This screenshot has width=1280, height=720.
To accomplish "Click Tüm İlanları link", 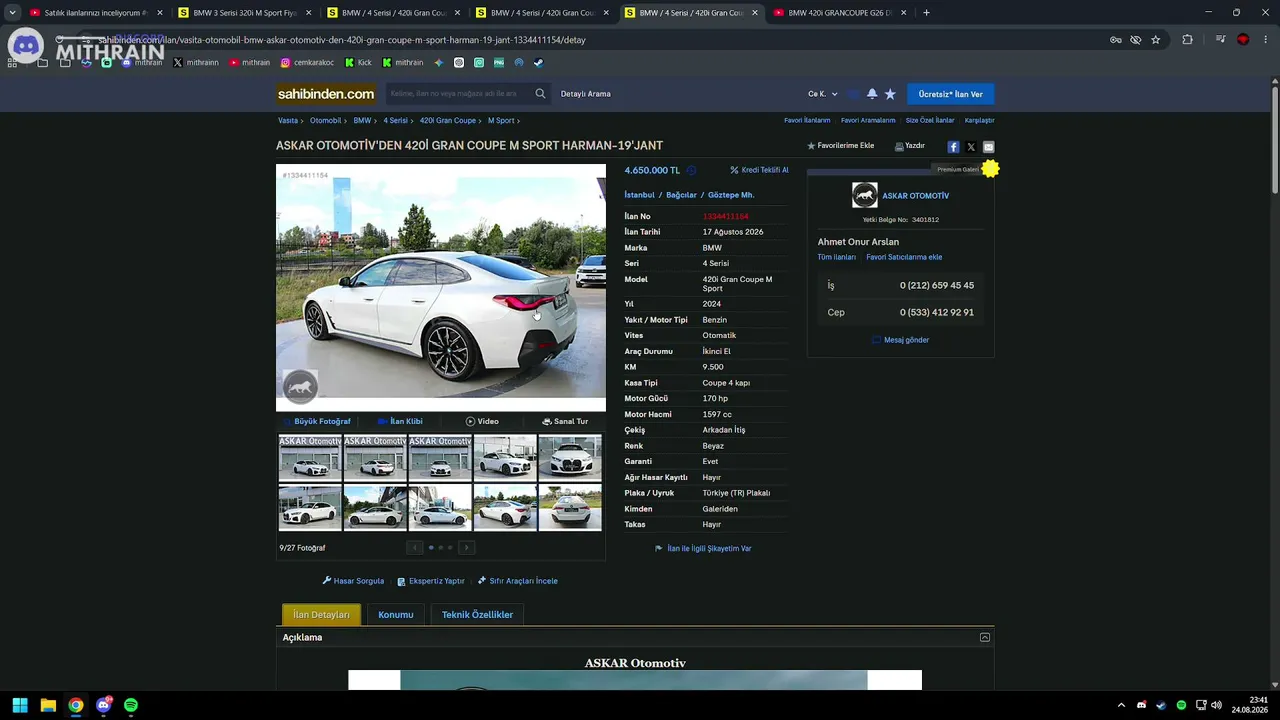I will (x=837, y=257).
